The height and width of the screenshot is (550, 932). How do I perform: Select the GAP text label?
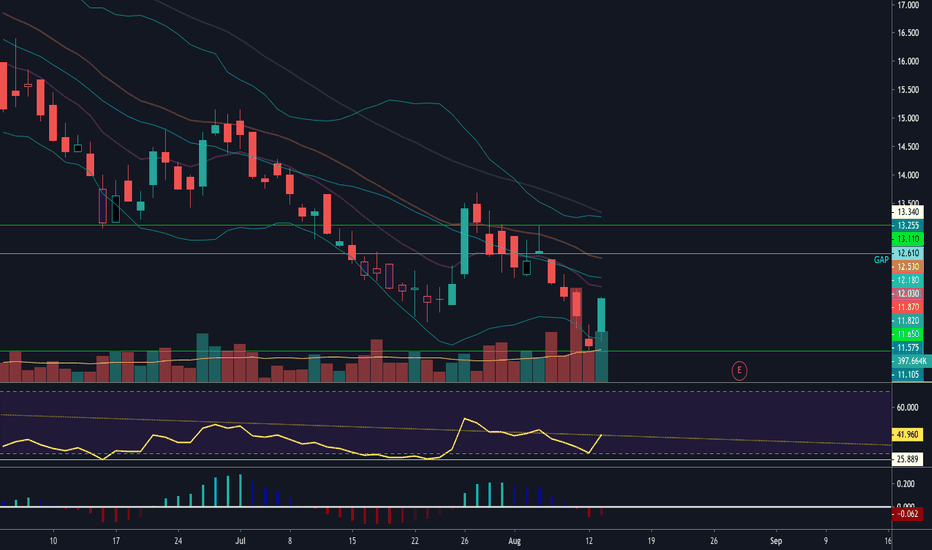[x=881, y=260]
